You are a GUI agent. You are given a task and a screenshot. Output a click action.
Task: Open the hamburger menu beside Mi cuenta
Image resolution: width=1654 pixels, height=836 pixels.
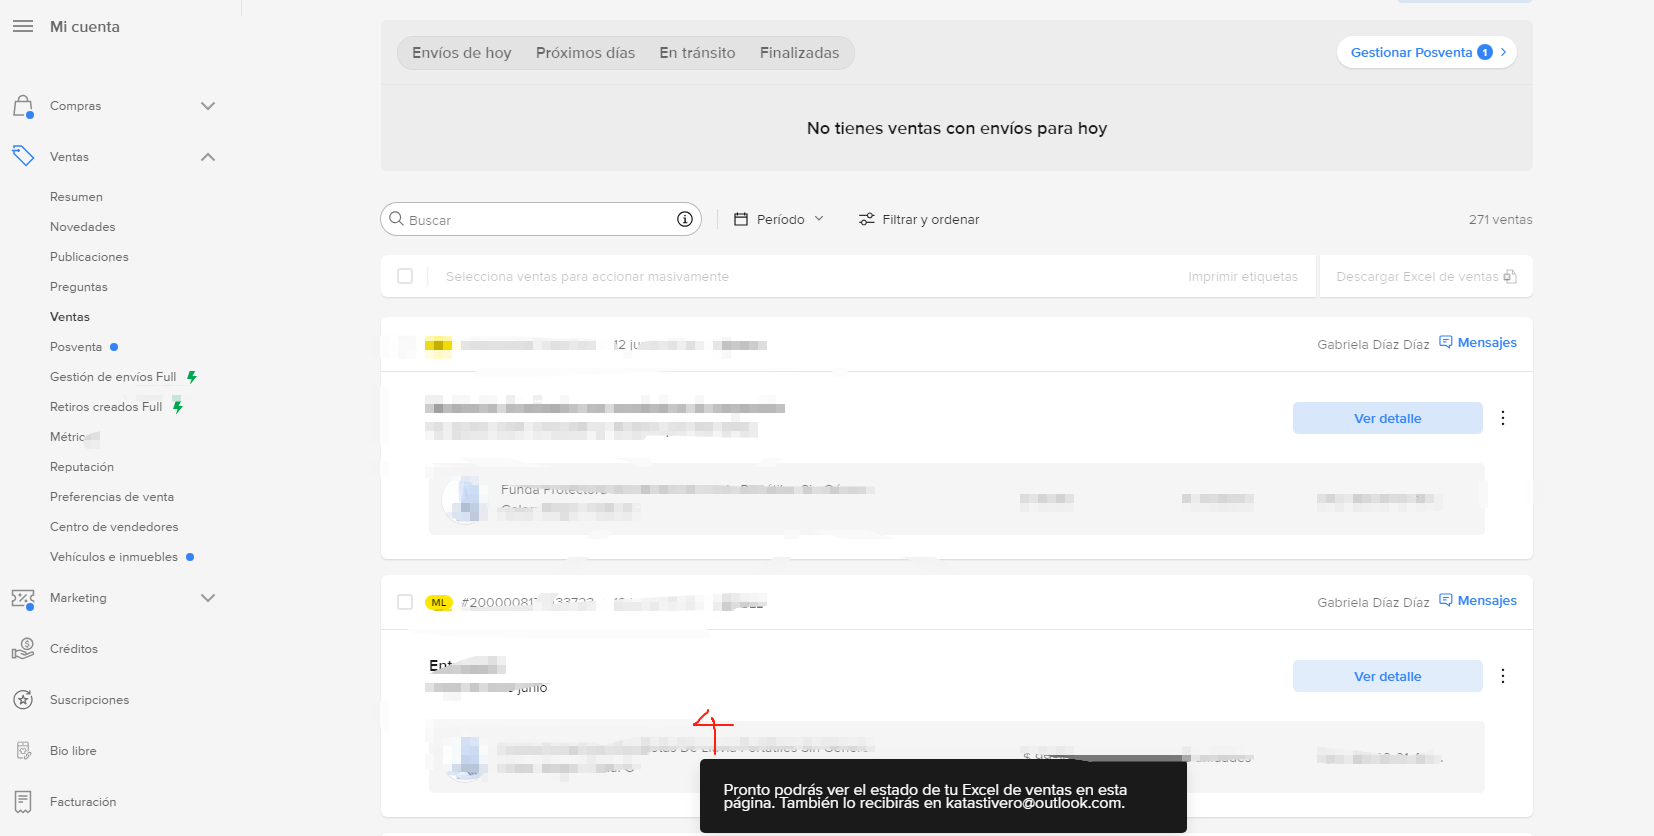click(x=23, y=26)
